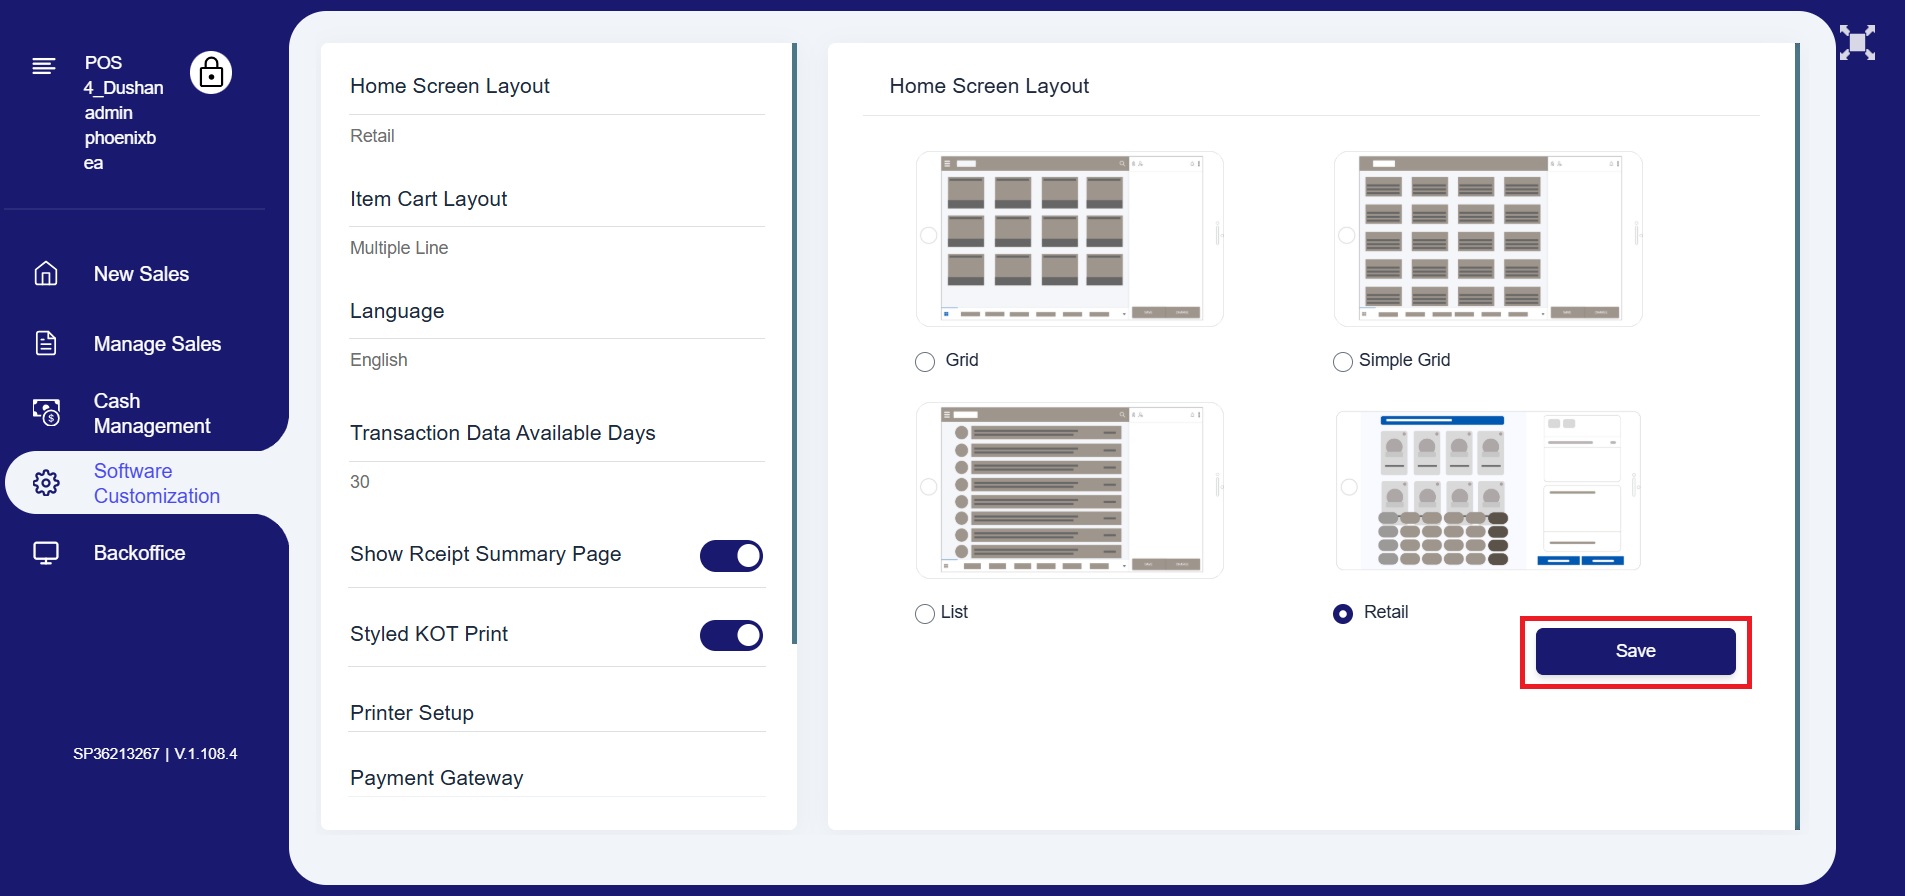
Task: Click the Backoffice monitor icon
Action: [x=46, y=553]
